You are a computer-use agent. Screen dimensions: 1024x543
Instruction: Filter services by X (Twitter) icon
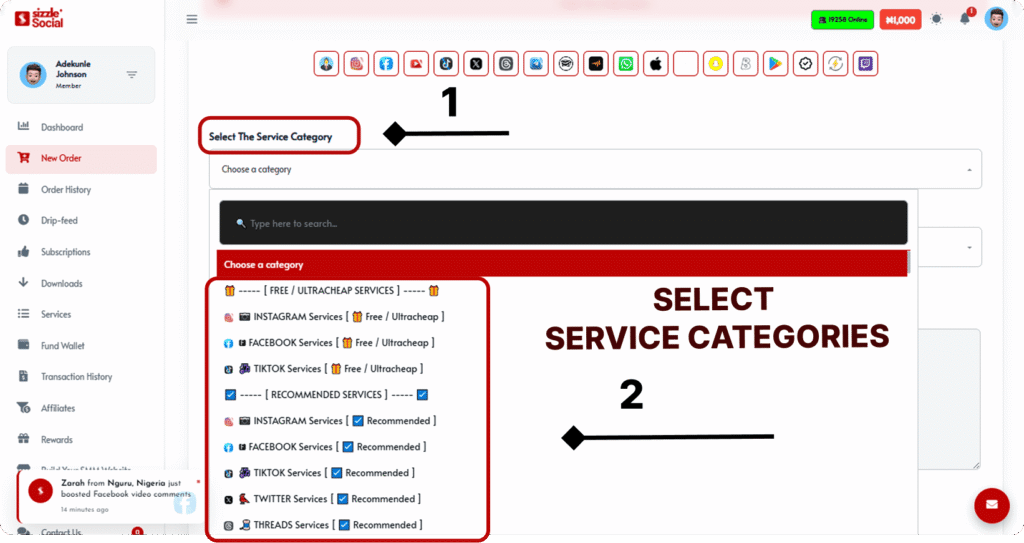[x=476, y=63]
